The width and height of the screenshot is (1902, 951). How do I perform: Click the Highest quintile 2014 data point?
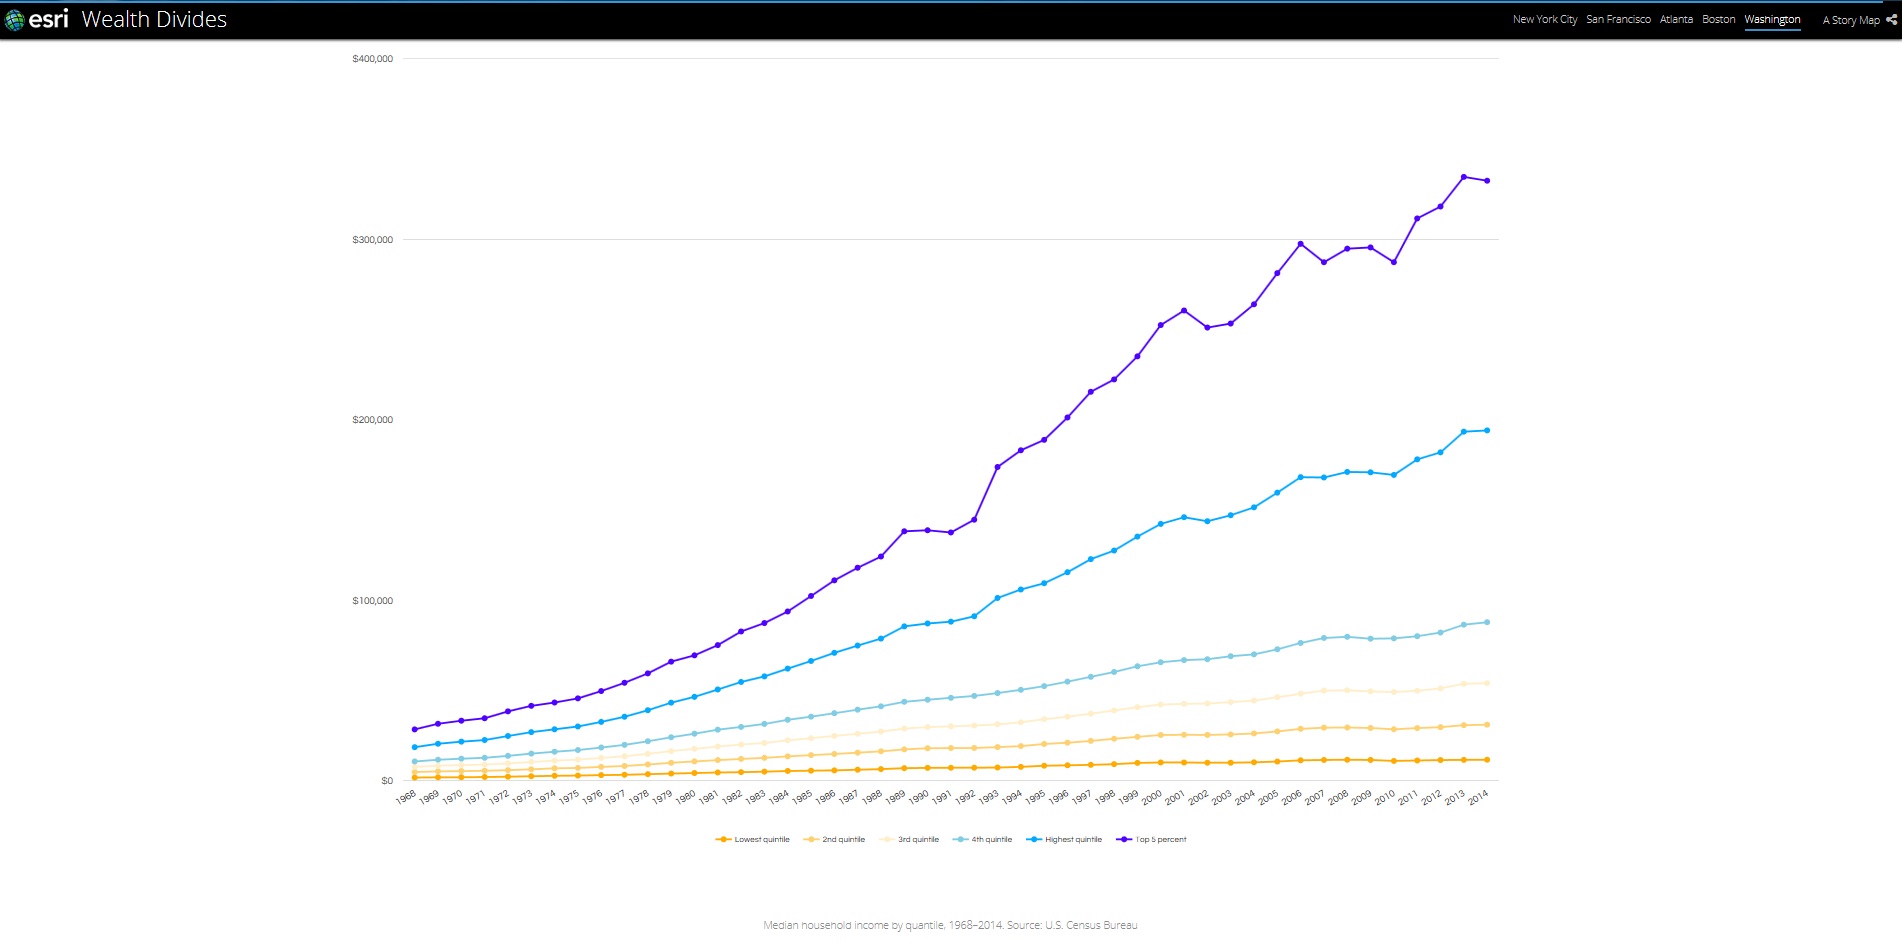tap(1487, 431)
